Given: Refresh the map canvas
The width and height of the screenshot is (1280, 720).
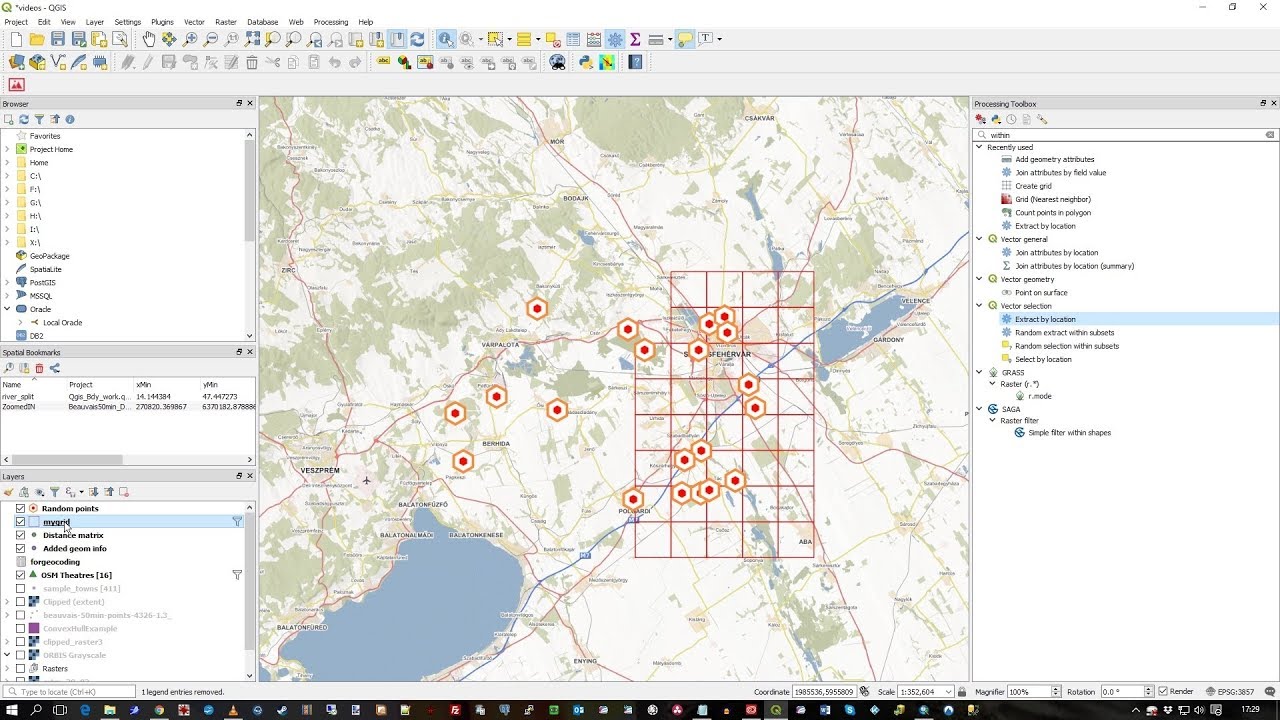Looking at the screenshot, I should (417, 39).
